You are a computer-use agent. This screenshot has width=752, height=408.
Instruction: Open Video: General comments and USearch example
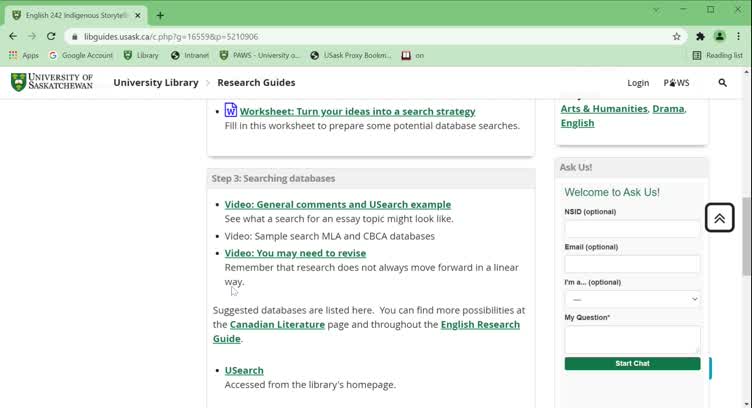pyautogui.click(x=338, y=204)
